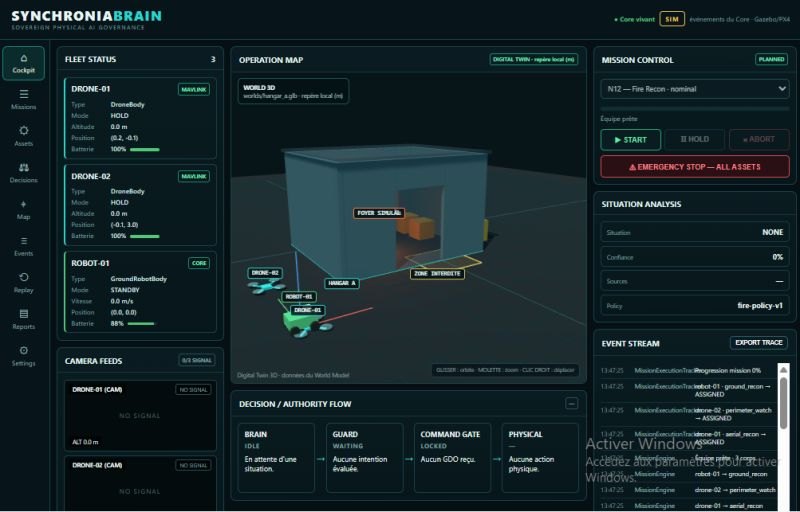Screen dimensions: 800x512
Task: Click the 0/3 SIGNAL camera badge
Action: [x=197, y=360]
